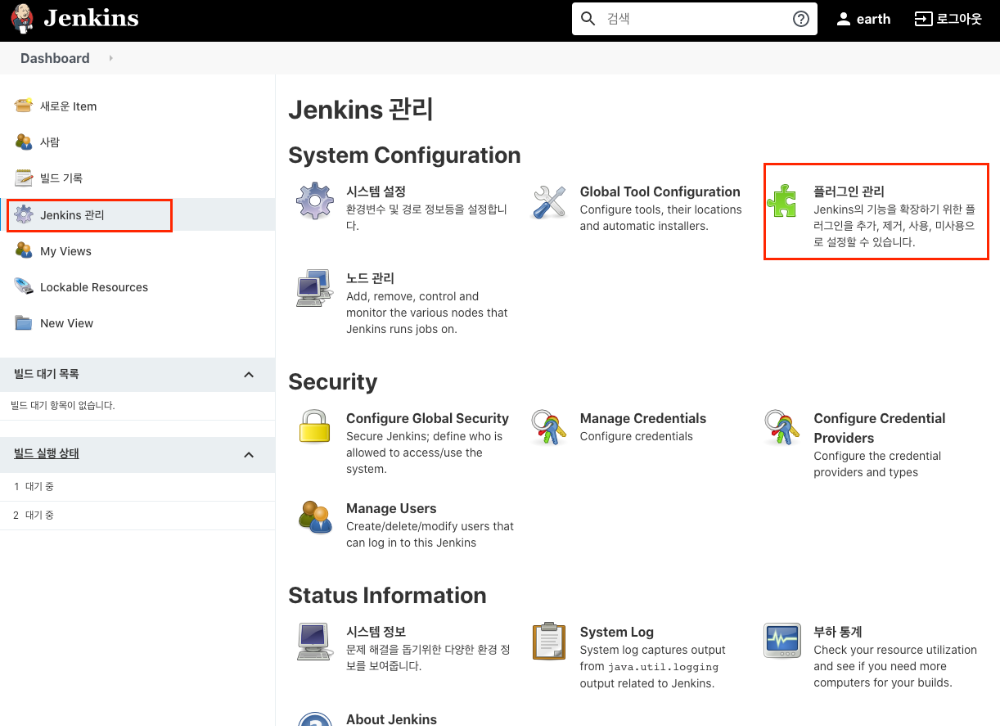Open 빌드 기록 in the sidebar

61,177
